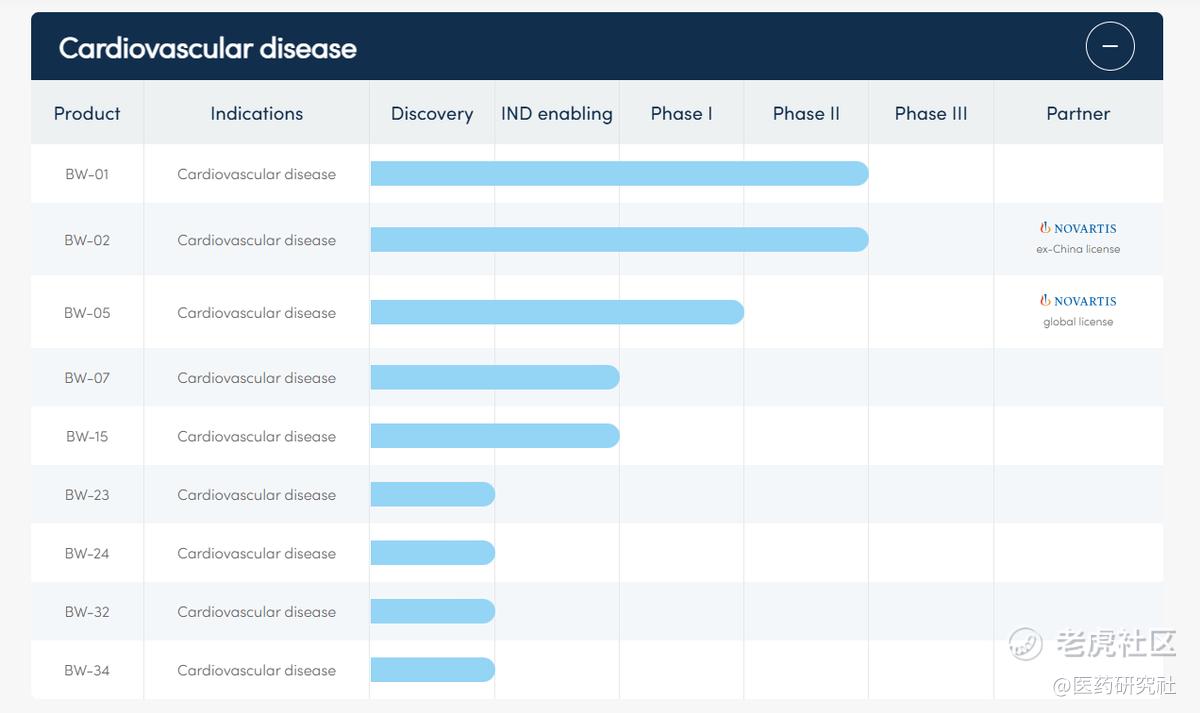Select the Product column header
The width and height of the screenshot is (1200, 713).
click(87, 113)
